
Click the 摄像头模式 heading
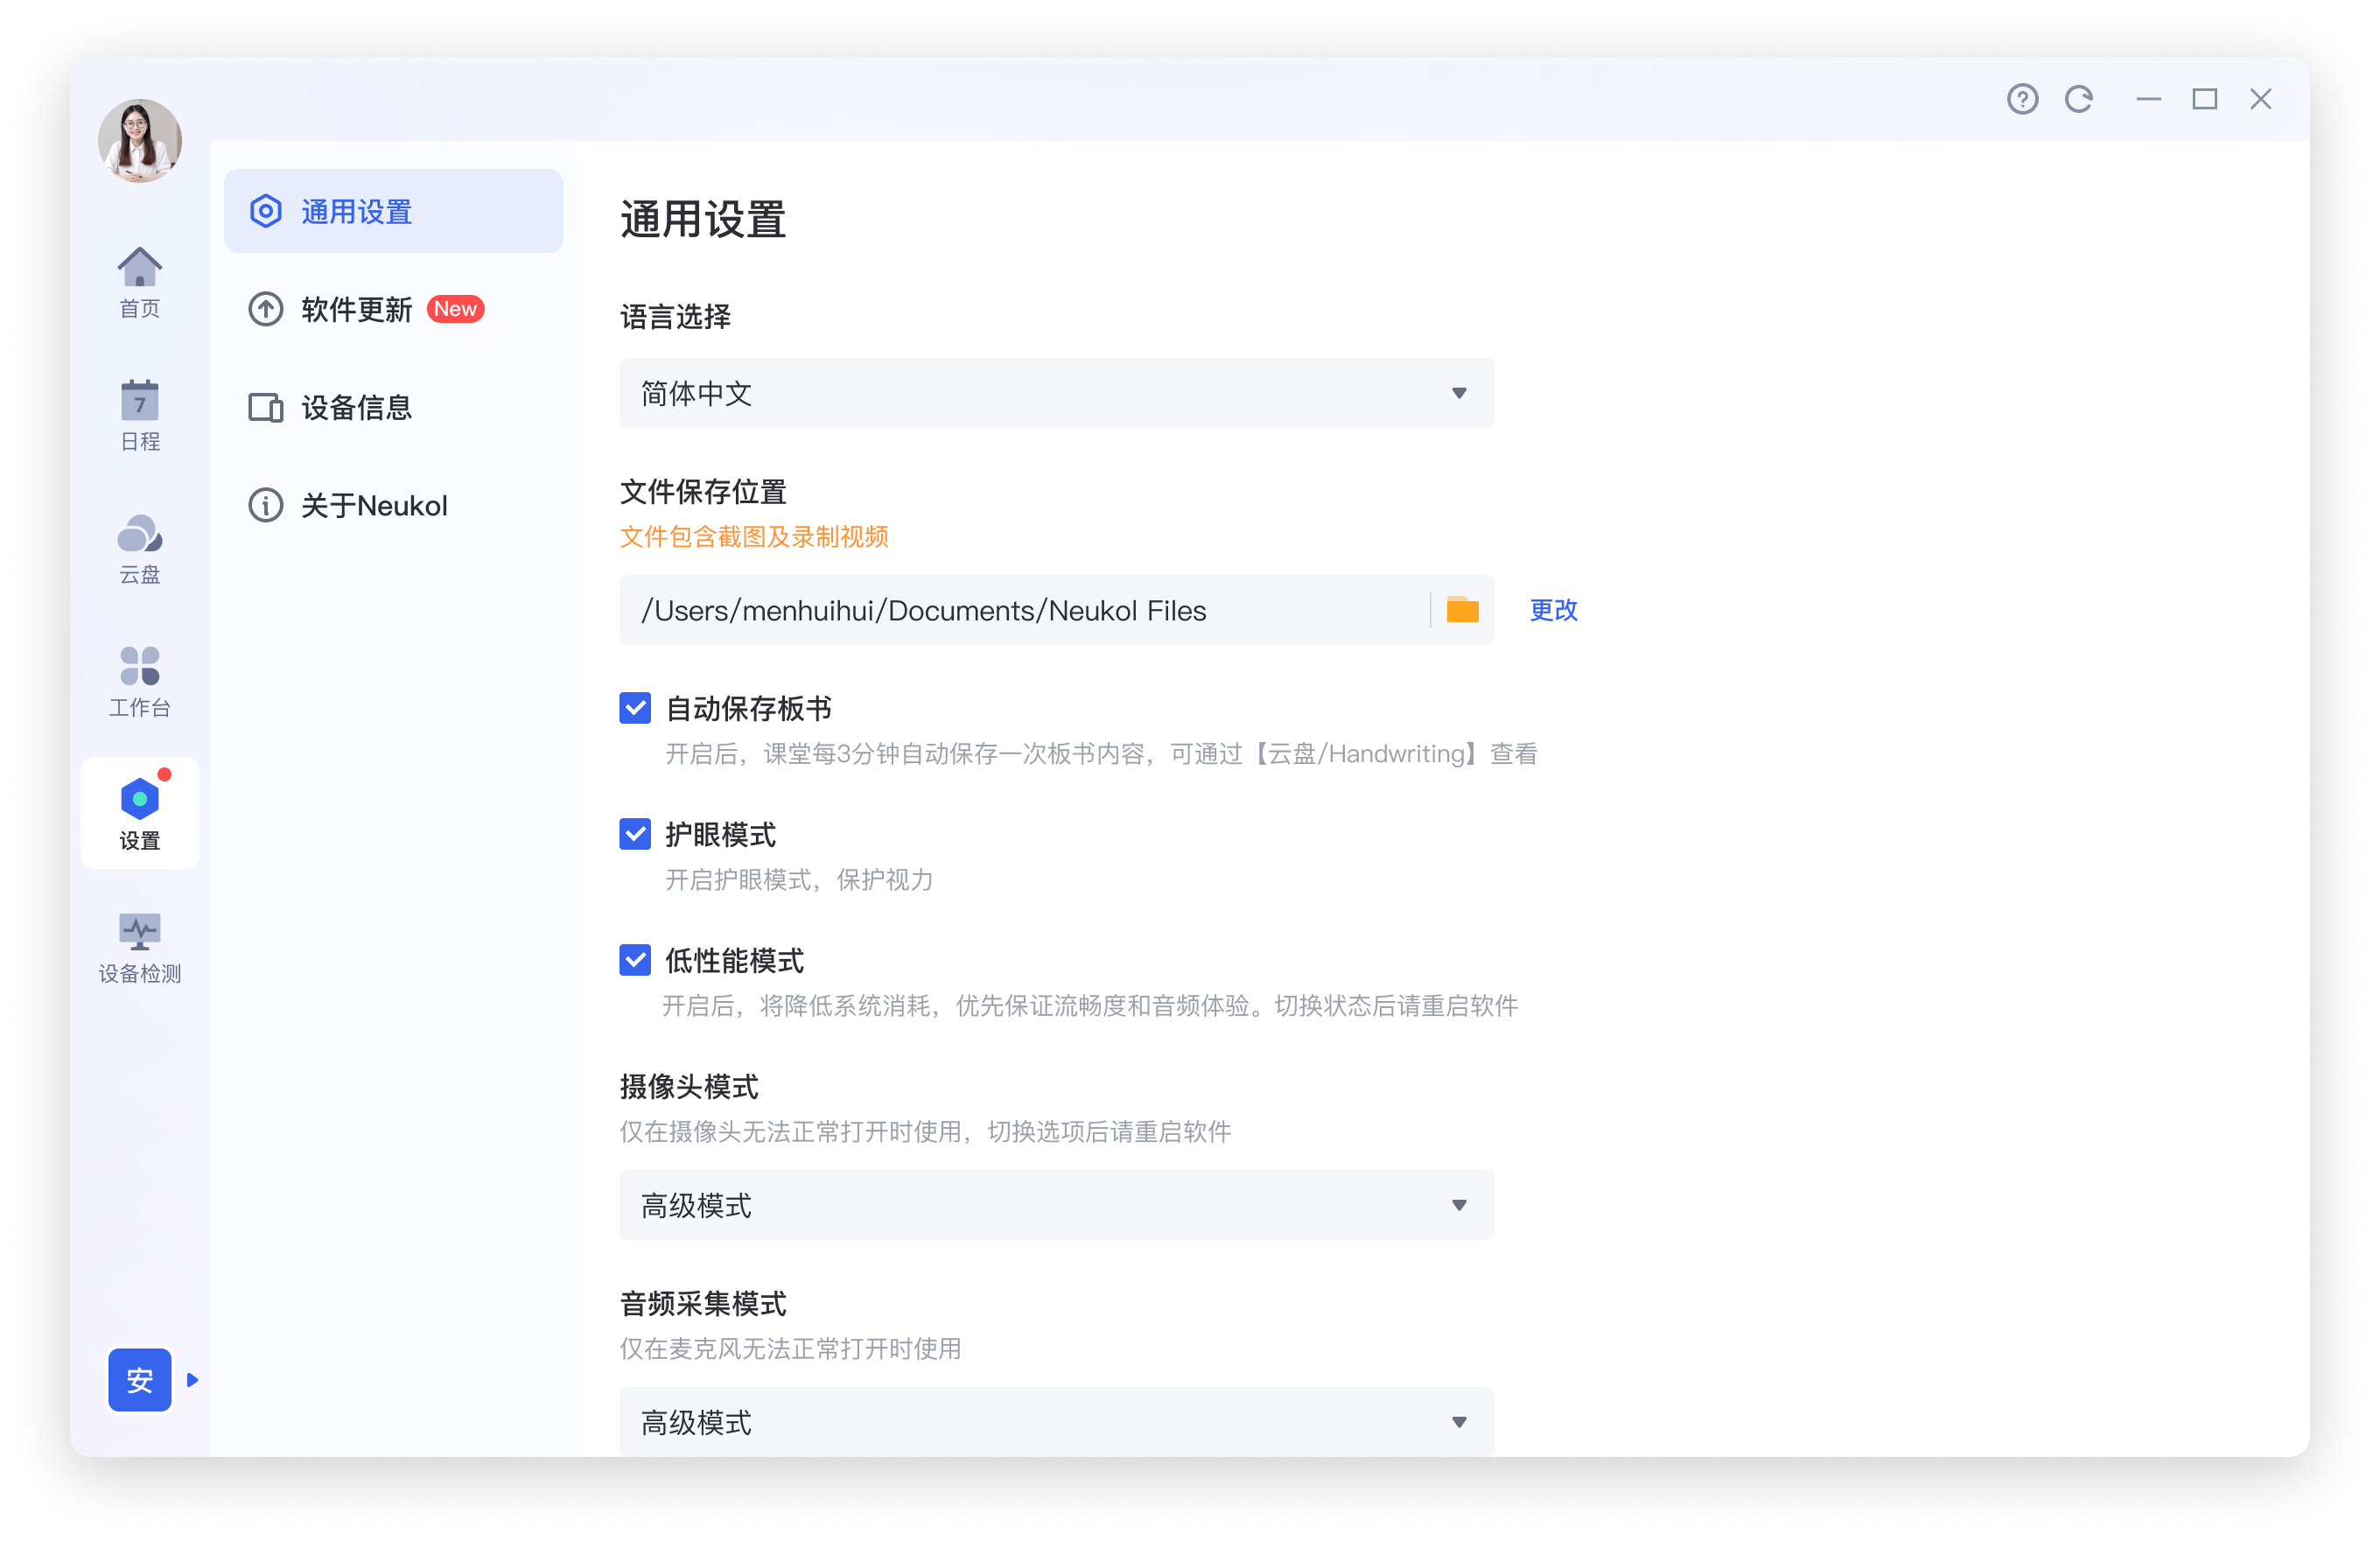pyautogui.click(x=690, y=1087)
